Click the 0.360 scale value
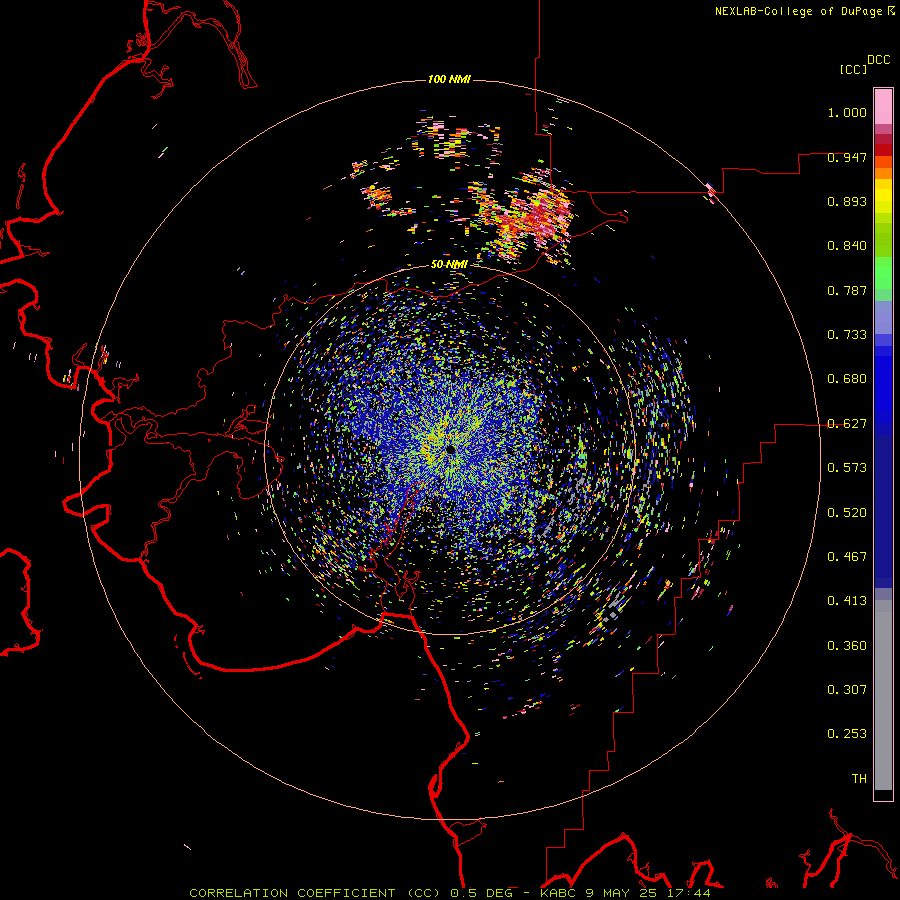This screenshot has width=900, height=900. point(847,646)
